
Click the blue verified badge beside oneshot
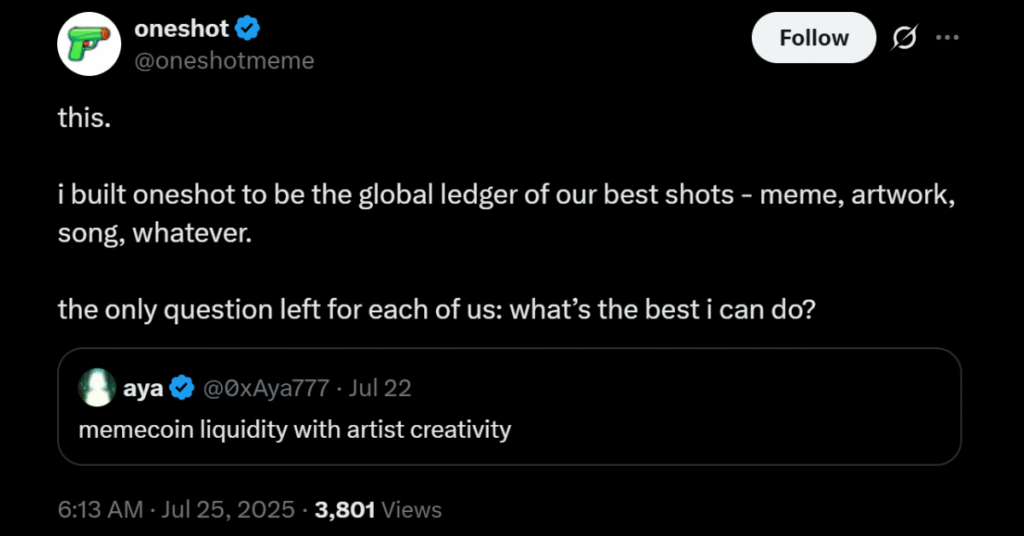coord(248,29)
